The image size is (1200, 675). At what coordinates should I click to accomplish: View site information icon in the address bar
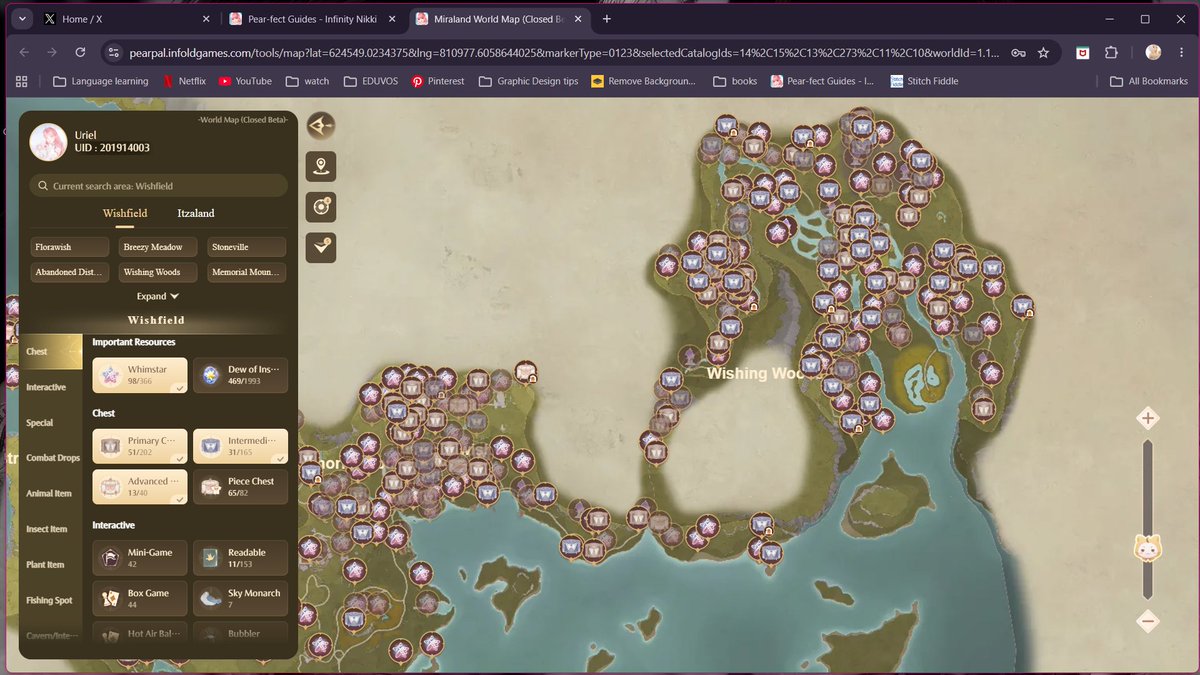114,52
